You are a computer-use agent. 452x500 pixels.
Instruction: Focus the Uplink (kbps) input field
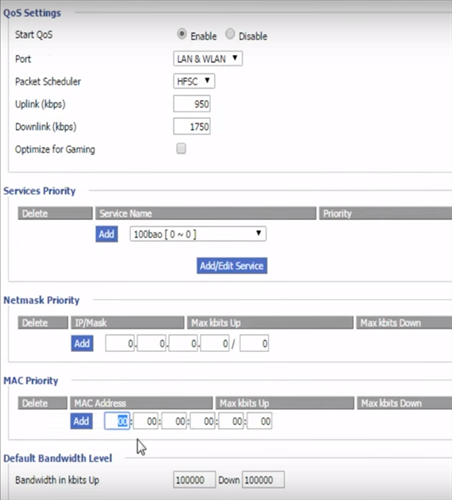click(192, 104)
